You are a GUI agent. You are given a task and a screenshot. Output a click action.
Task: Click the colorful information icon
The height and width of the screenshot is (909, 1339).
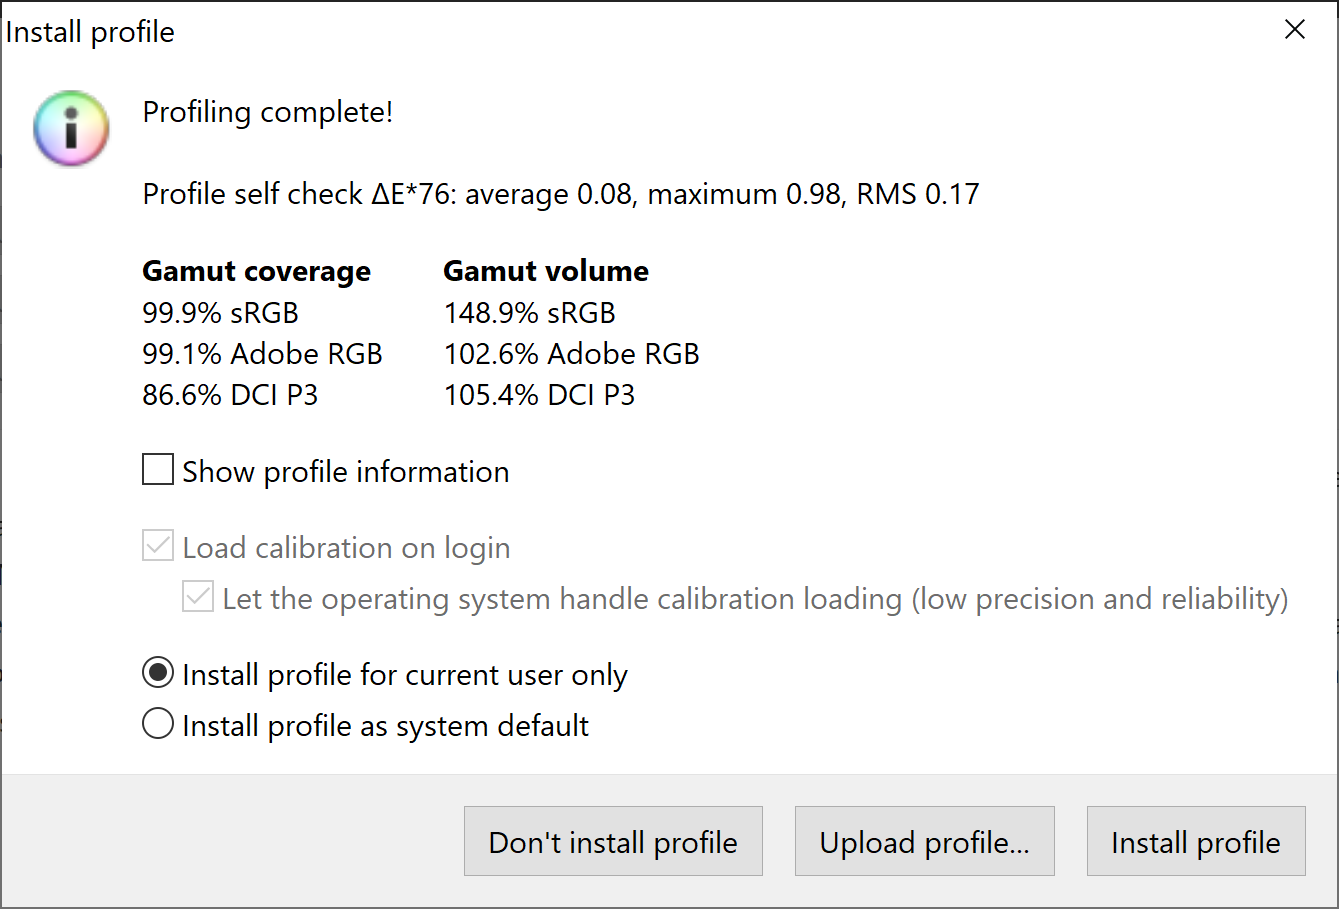tap(71, 128)
